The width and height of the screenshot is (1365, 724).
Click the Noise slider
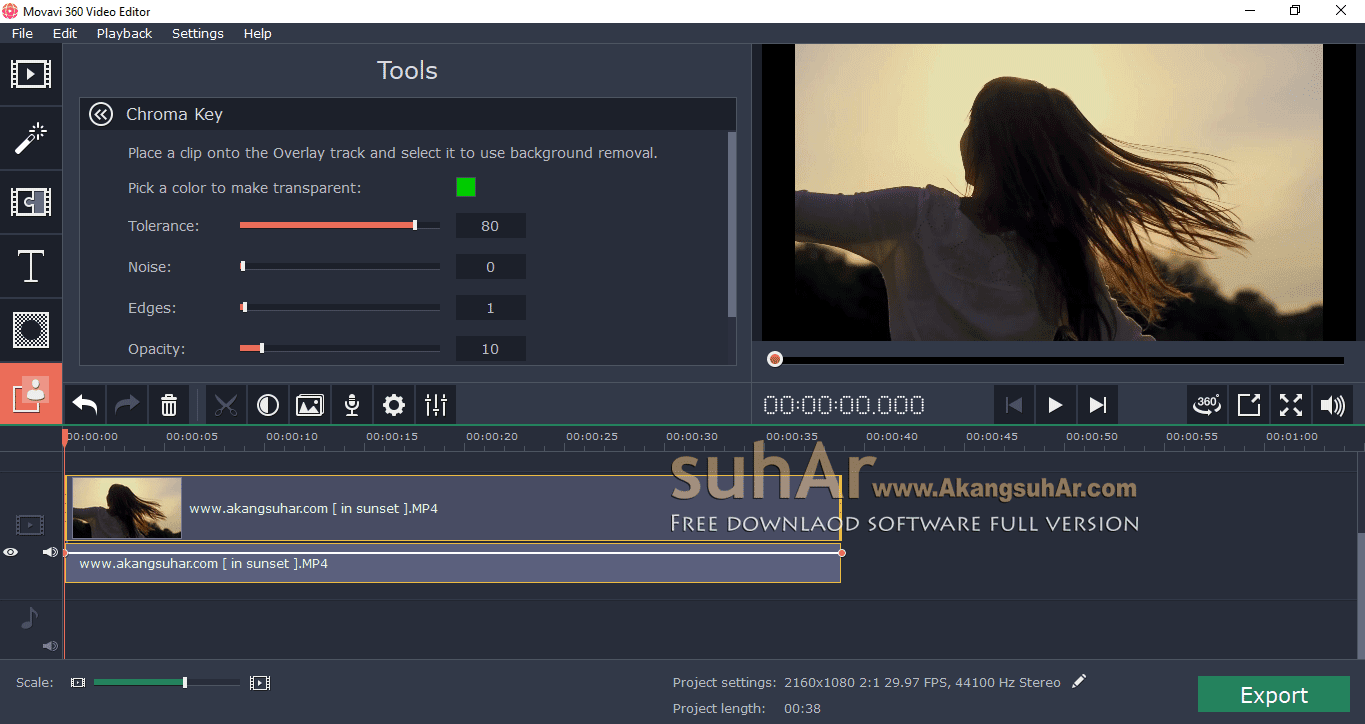[340, 266]
